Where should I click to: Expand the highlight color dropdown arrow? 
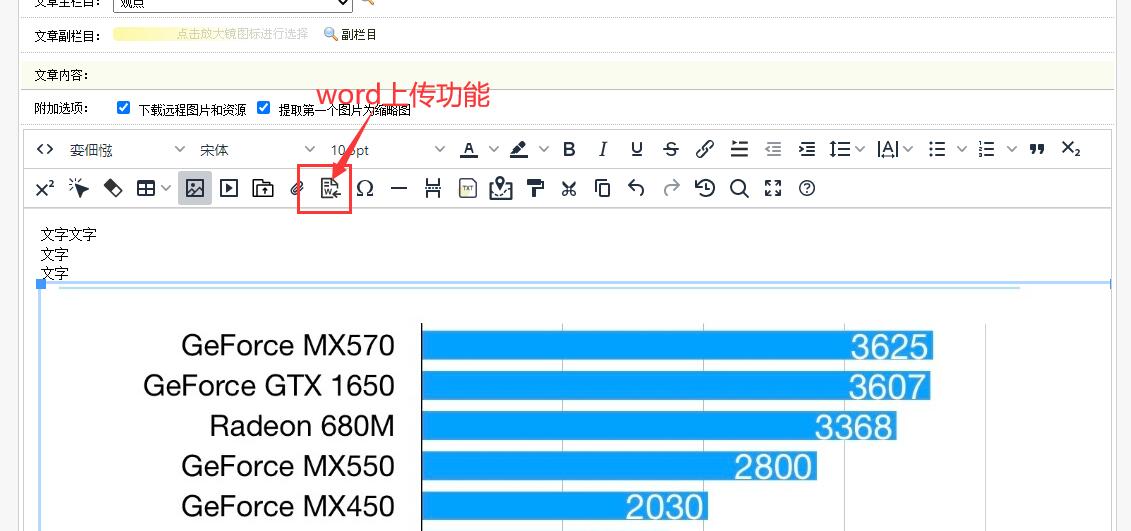544,149
